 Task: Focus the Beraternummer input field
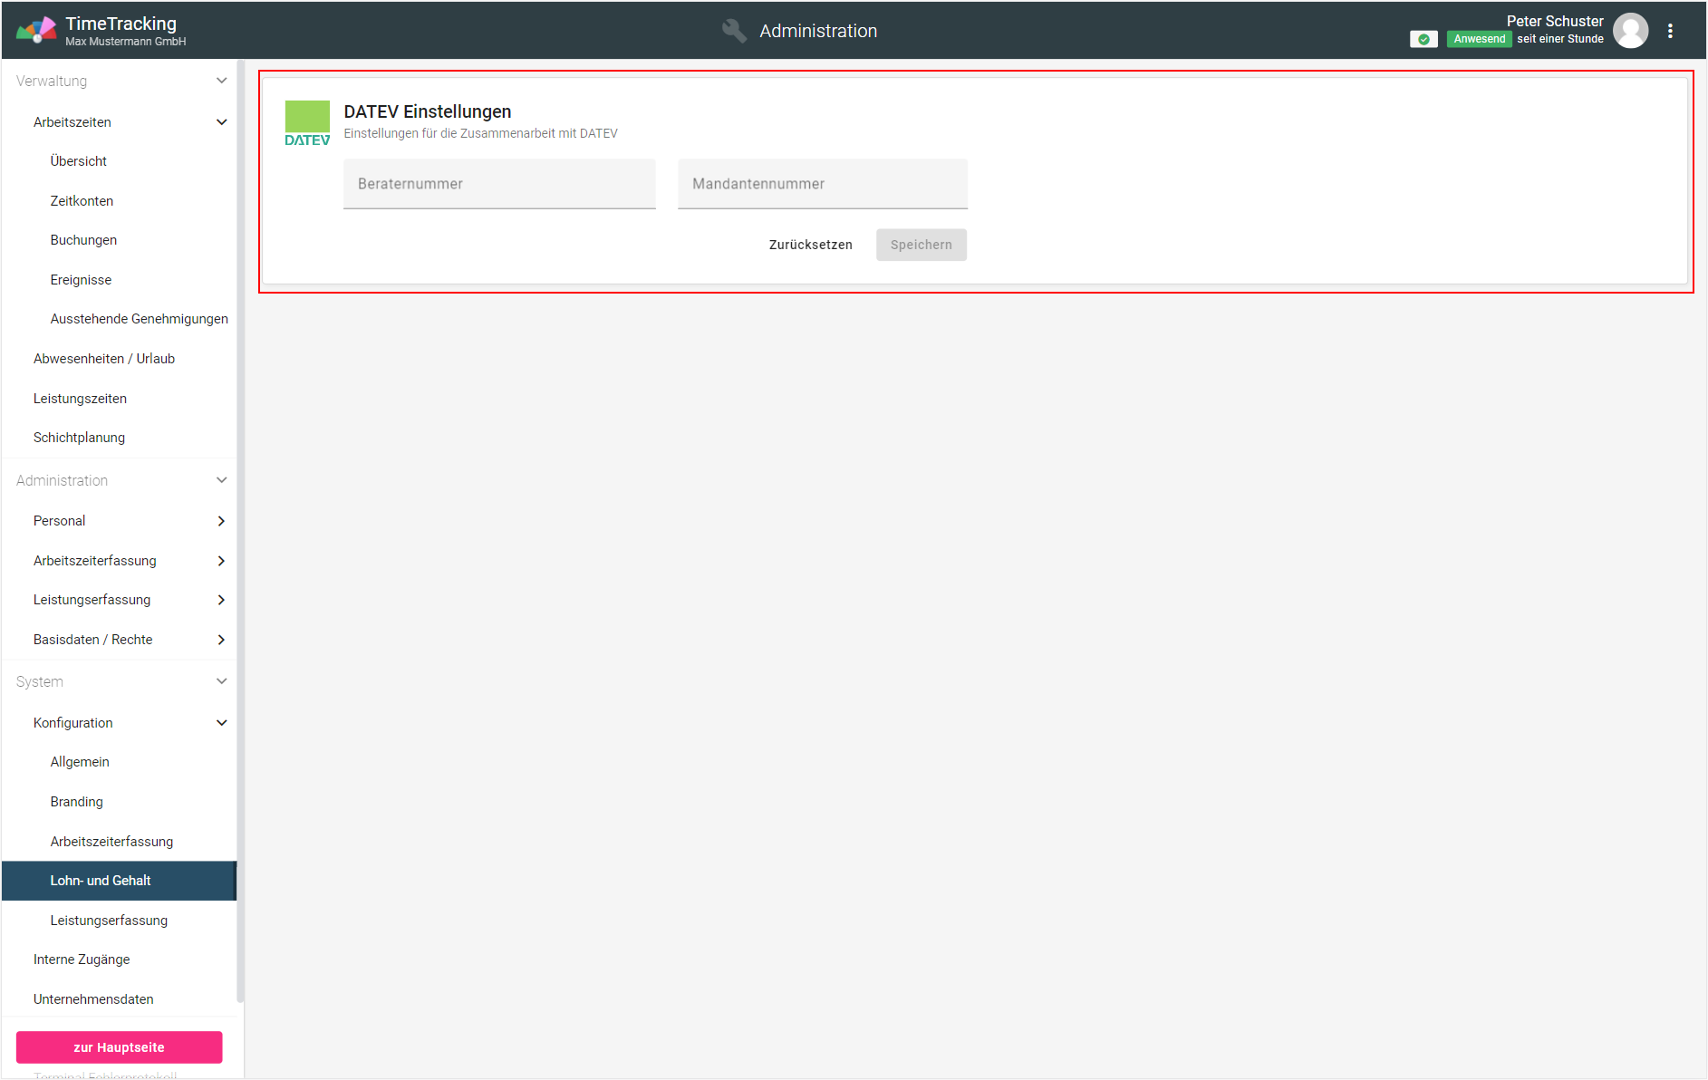point(499,184)
